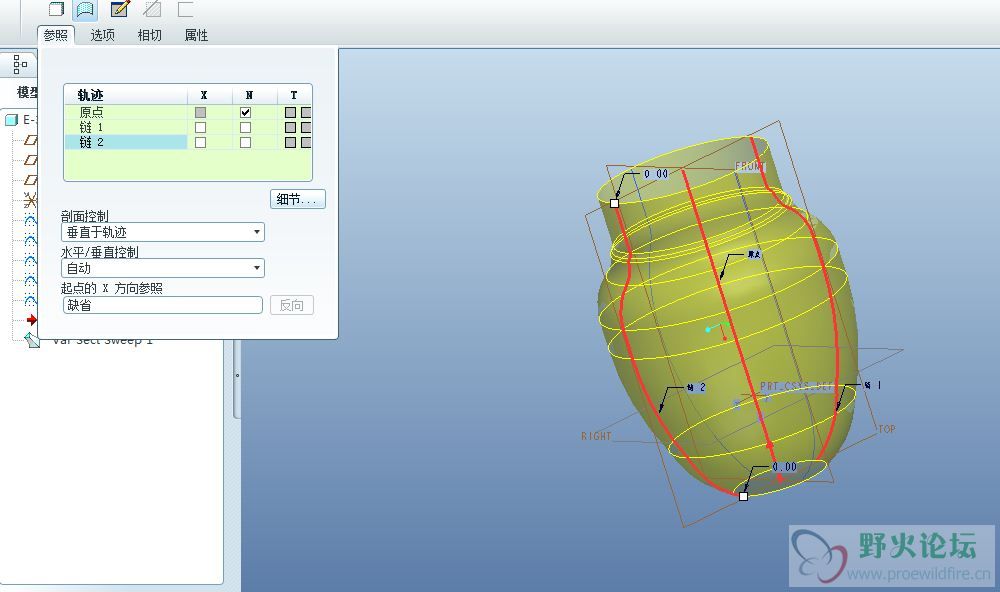Switch to the 选项 tab
The image size is (1000, 592).
point(102,35)
